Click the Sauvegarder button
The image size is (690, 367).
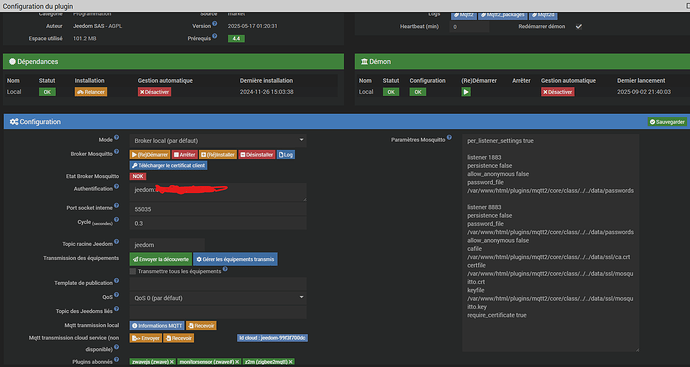pyautogui.click(x=667, y=122)
